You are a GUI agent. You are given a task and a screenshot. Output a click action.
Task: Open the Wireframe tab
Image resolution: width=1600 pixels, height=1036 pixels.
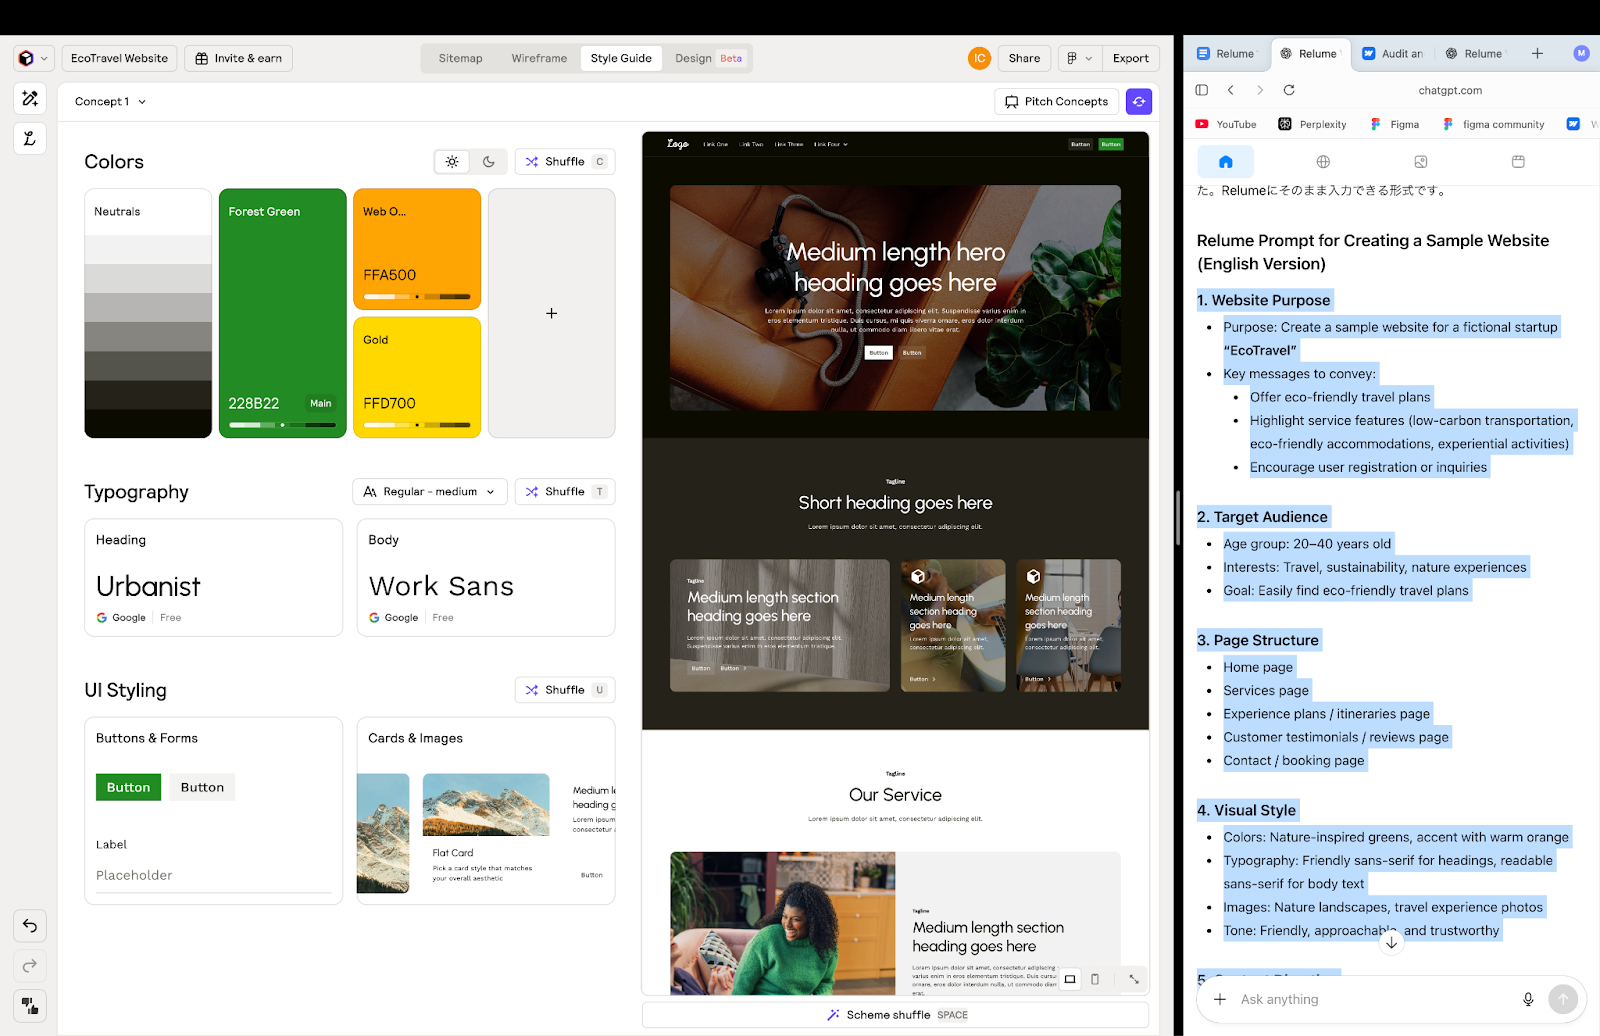539,58
